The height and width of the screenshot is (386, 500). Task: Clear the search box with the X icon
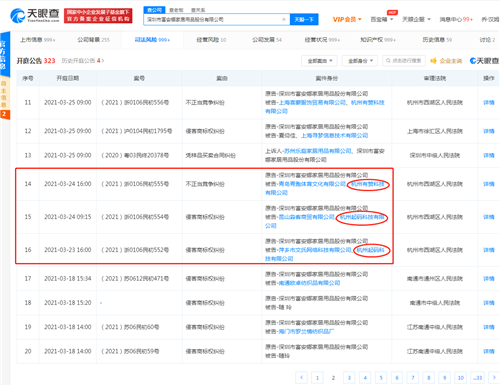284,19
